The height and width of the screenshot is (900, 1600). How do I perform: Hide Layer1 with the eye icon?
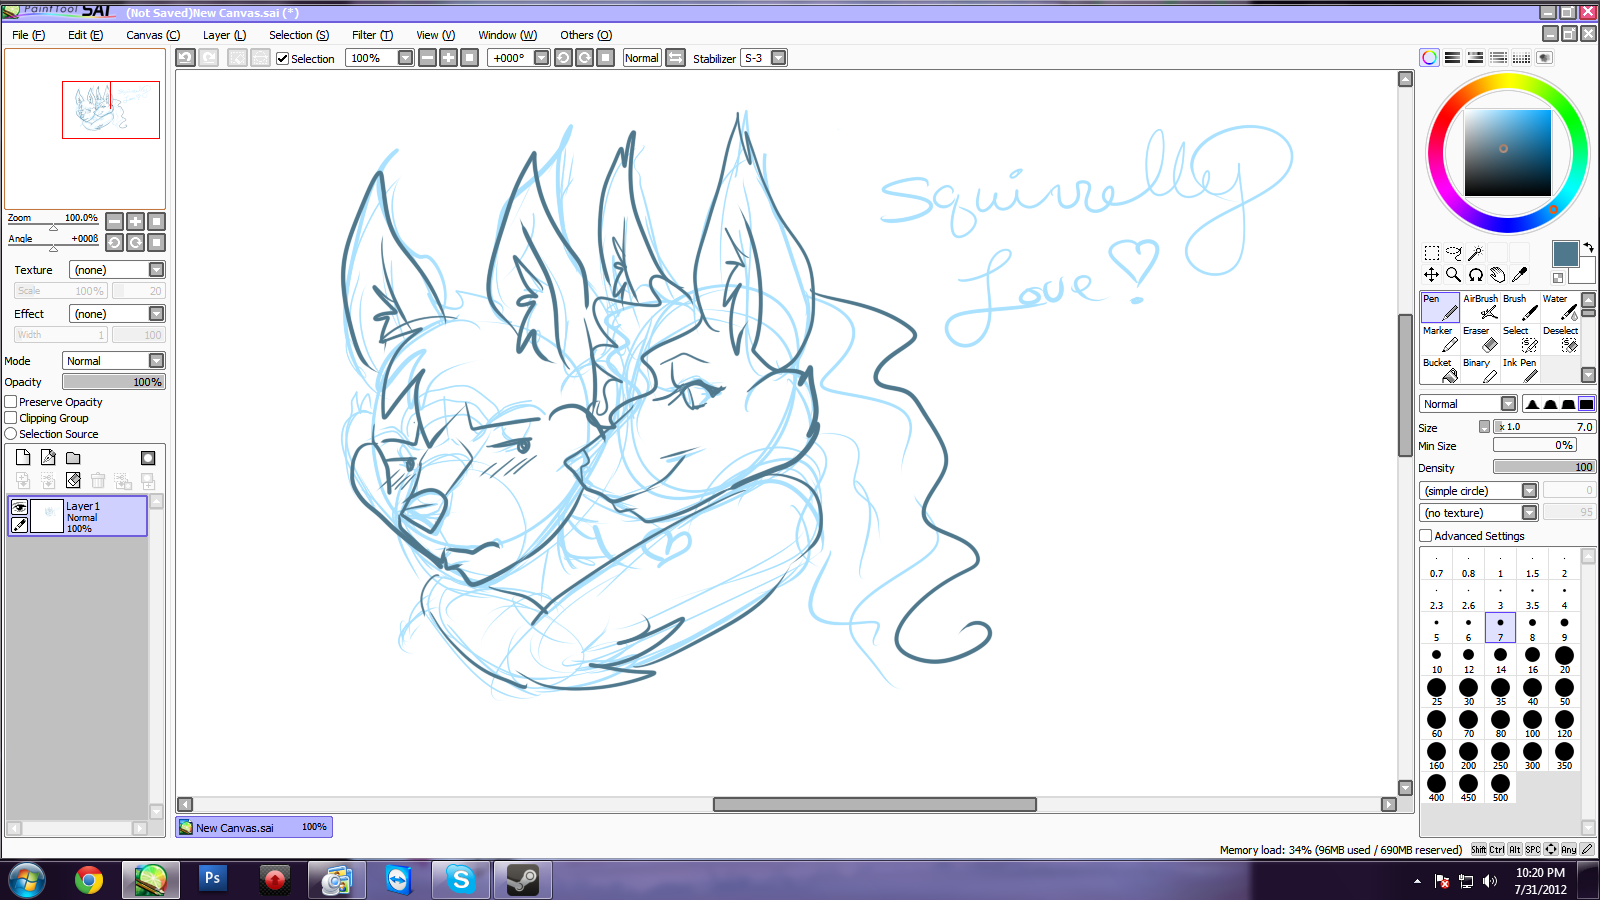click(x=19, y=507)
